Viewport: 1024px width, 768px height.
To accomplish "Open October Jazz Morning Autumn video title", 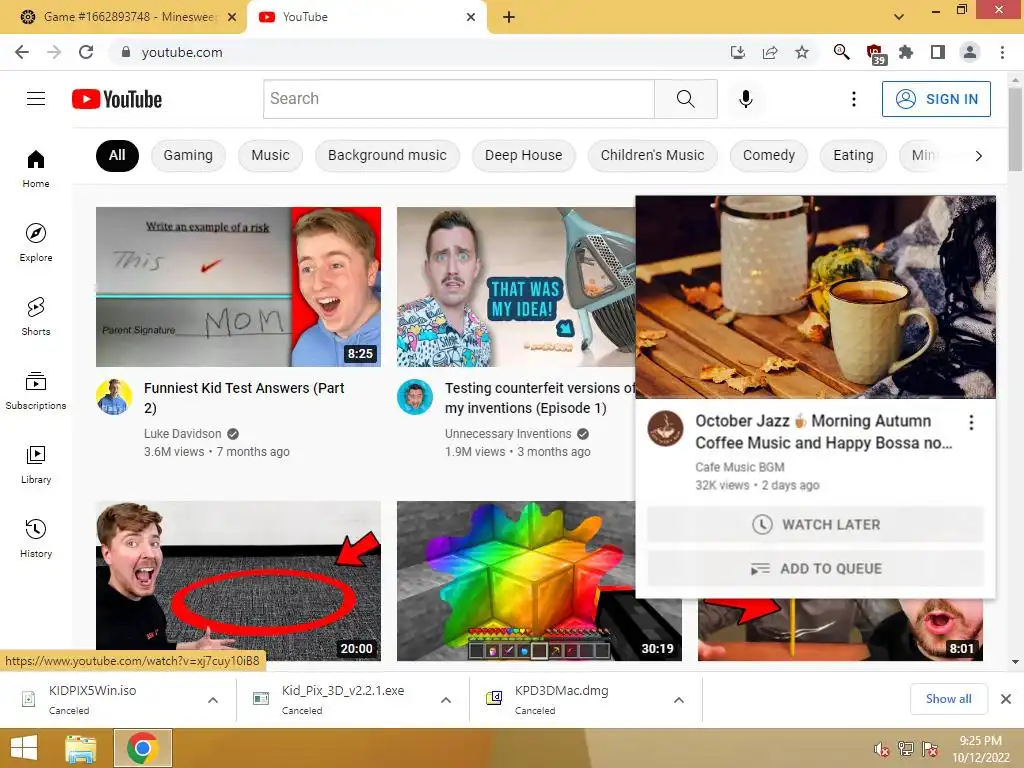I will [824, 432].
